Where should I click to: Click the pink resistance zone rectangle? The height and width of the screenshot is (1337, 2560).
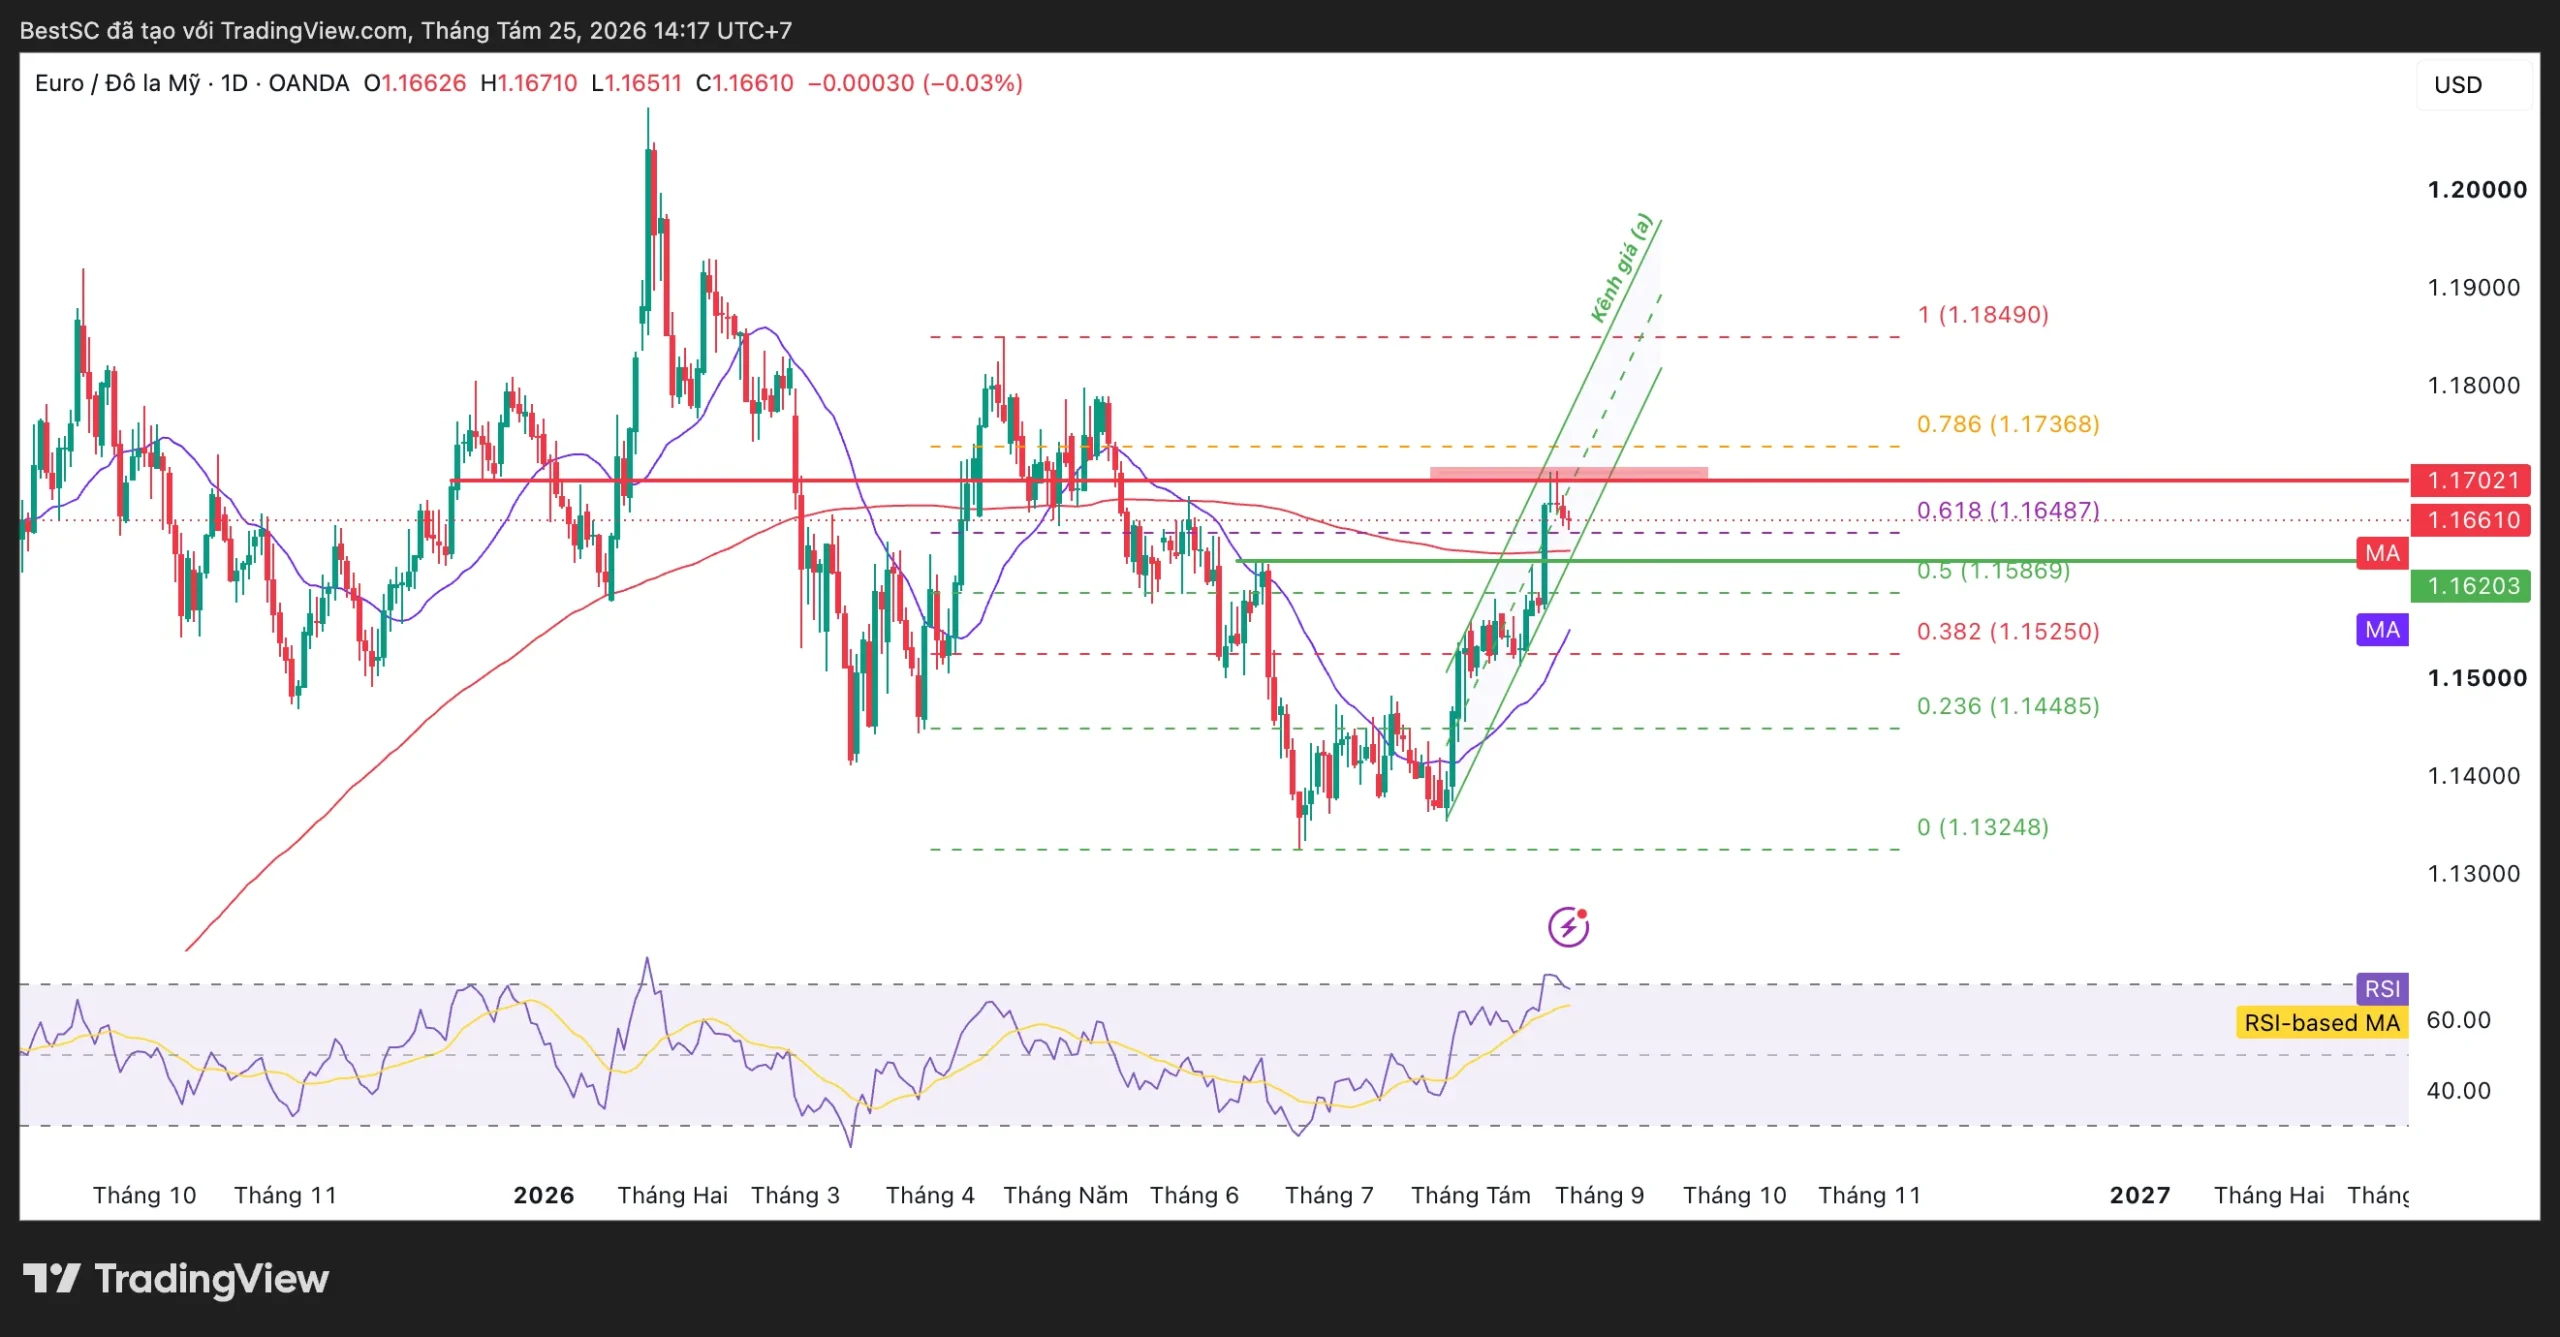click(1568, 473)
